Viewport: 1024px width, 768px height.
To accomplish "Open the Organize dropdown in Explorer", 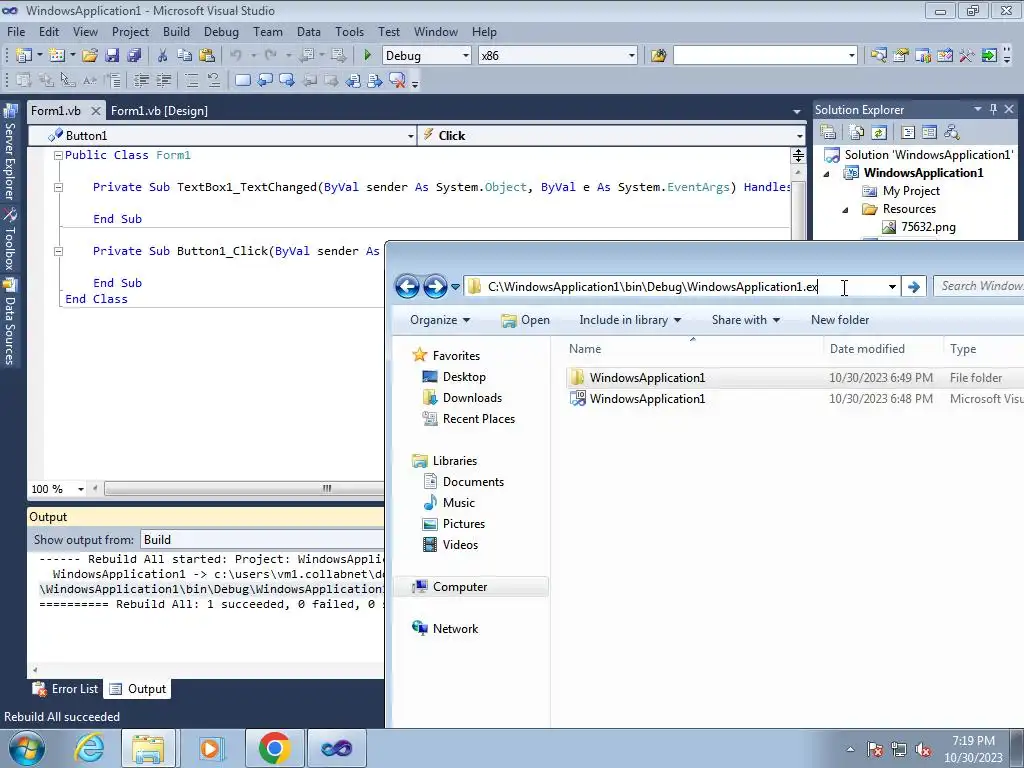I will pos(440,320).
